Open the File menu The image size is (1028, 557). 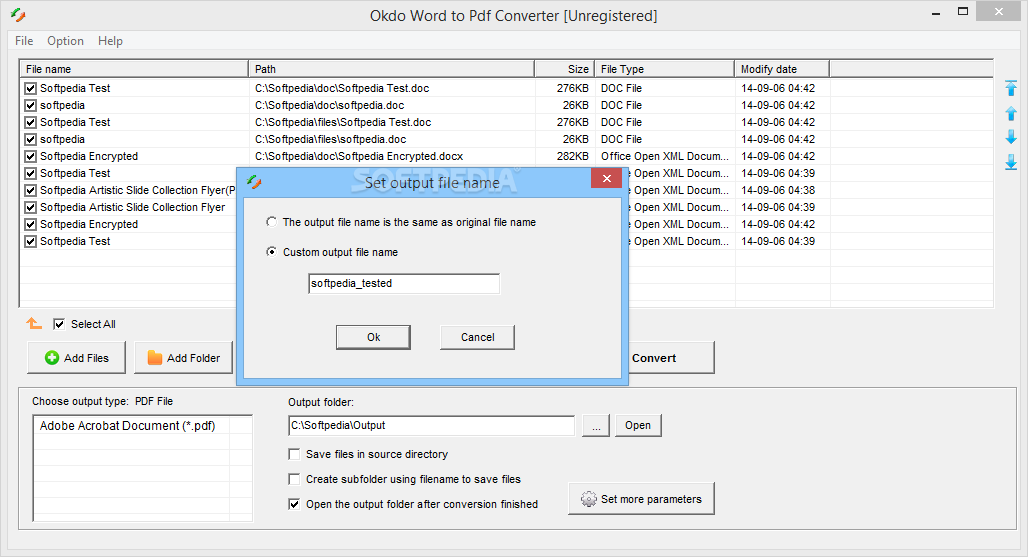tap(24, 41)
